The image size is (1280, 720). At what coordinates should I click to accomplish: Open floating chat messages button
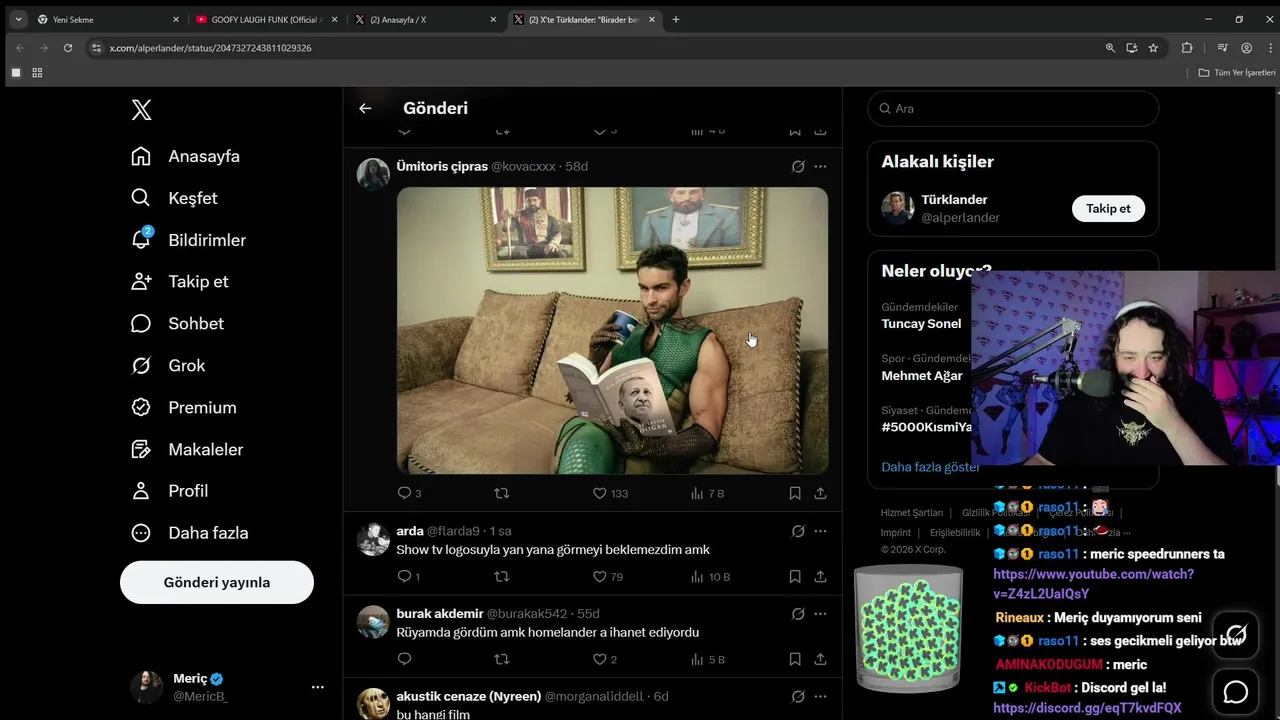point(1236,692)
